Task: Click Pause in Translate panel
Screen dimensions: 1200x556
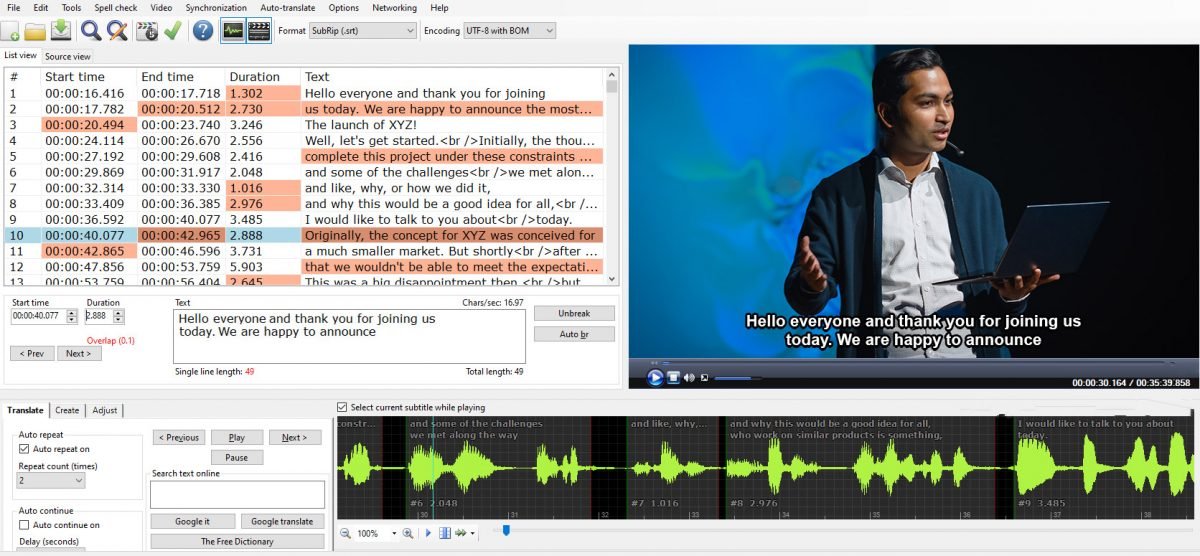Action: pos(236,457)
